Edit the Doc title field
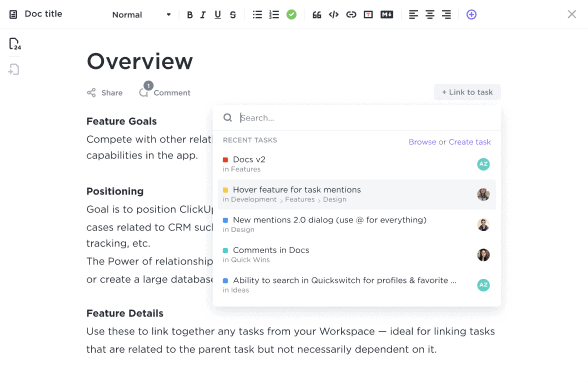This screenshot has width=588, height=391. pyautogui.click(x=44, y=14)
